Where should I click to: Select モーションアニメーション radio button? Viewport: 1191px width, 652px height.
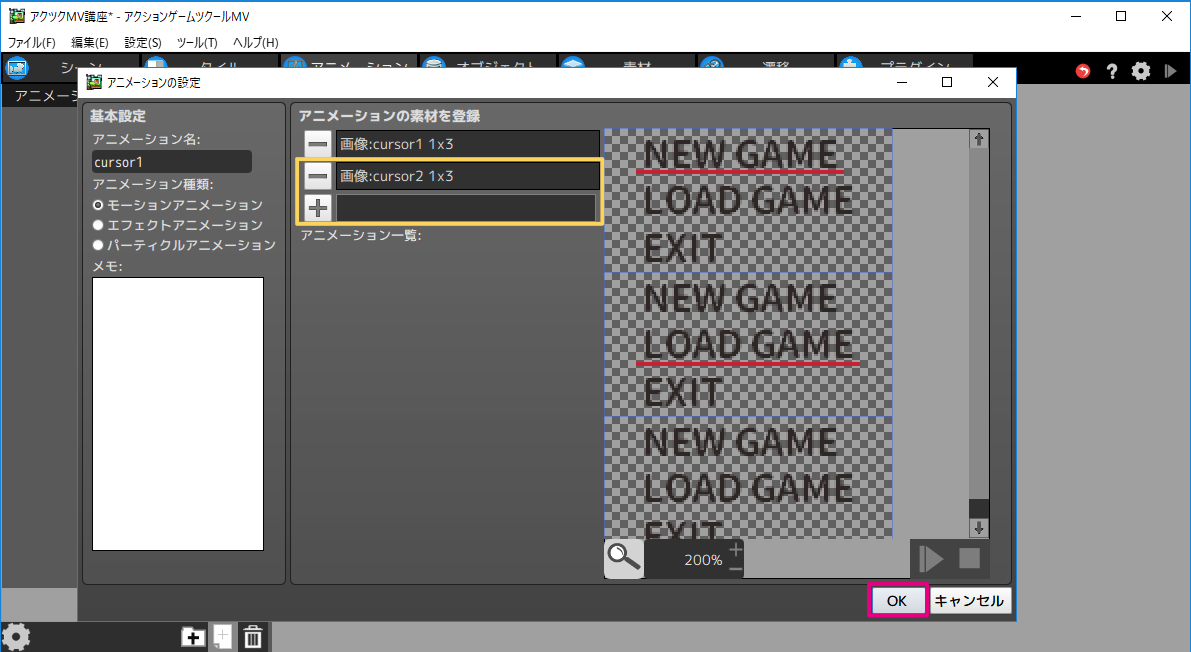pyautogui.click(x=98, y=205)
